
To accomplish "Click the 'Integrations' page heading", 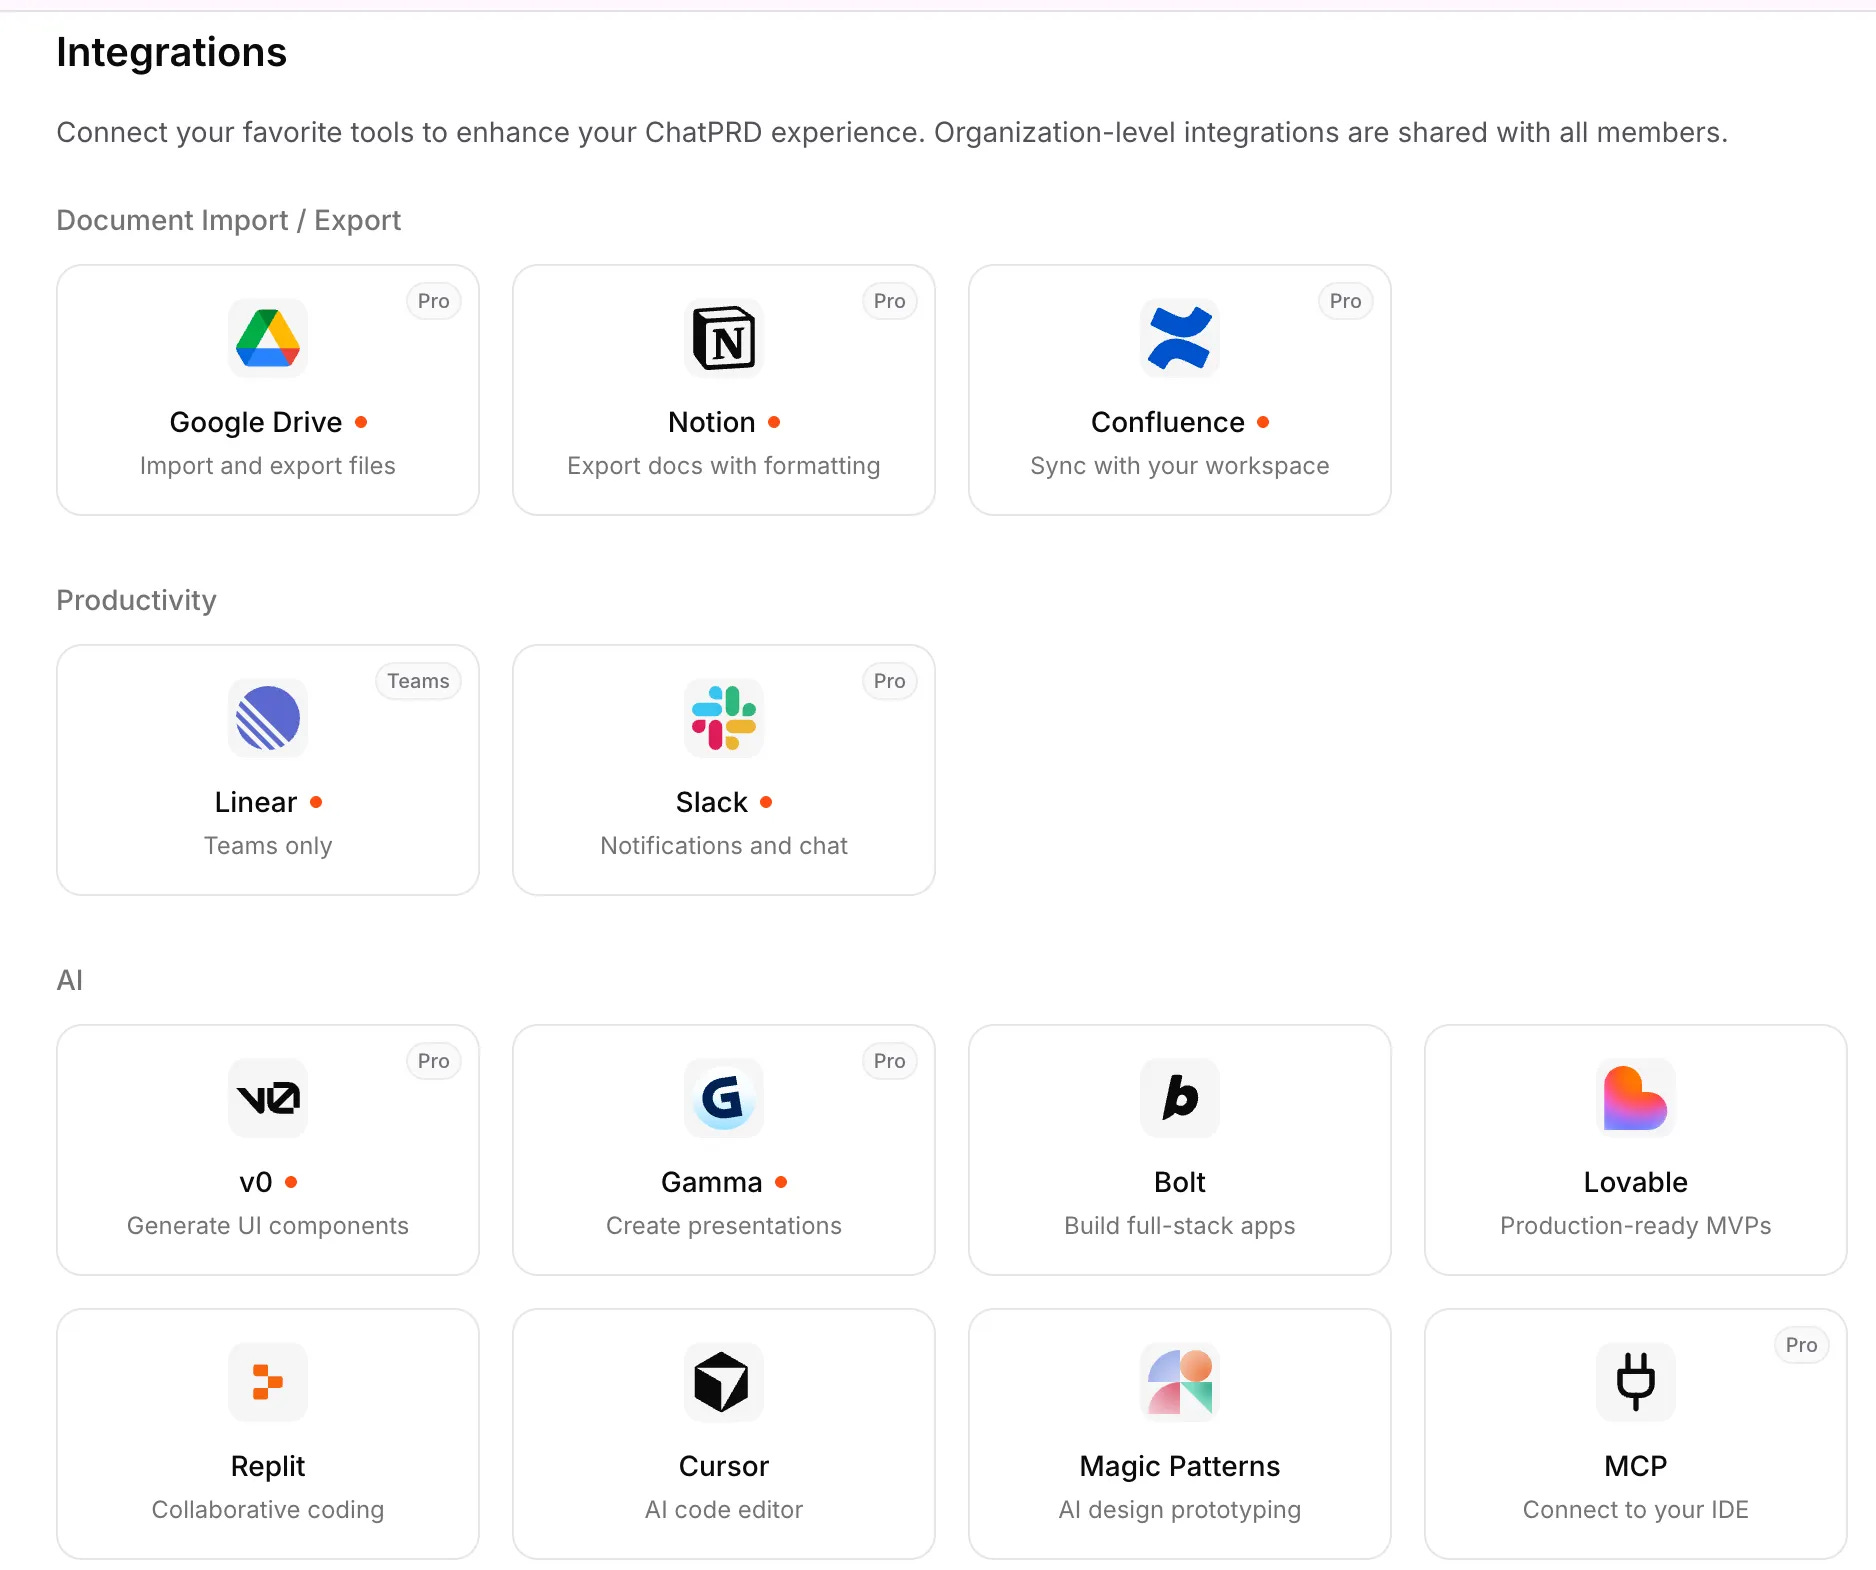I will coord(171,52).
